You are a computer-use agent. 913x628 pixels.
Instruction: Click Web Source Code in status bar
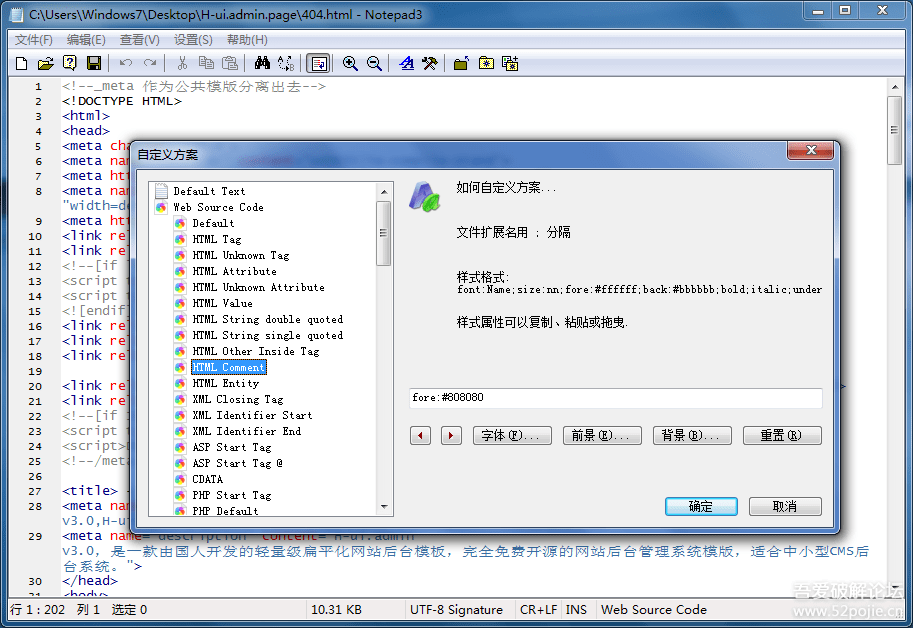click(x=653, y=609)
